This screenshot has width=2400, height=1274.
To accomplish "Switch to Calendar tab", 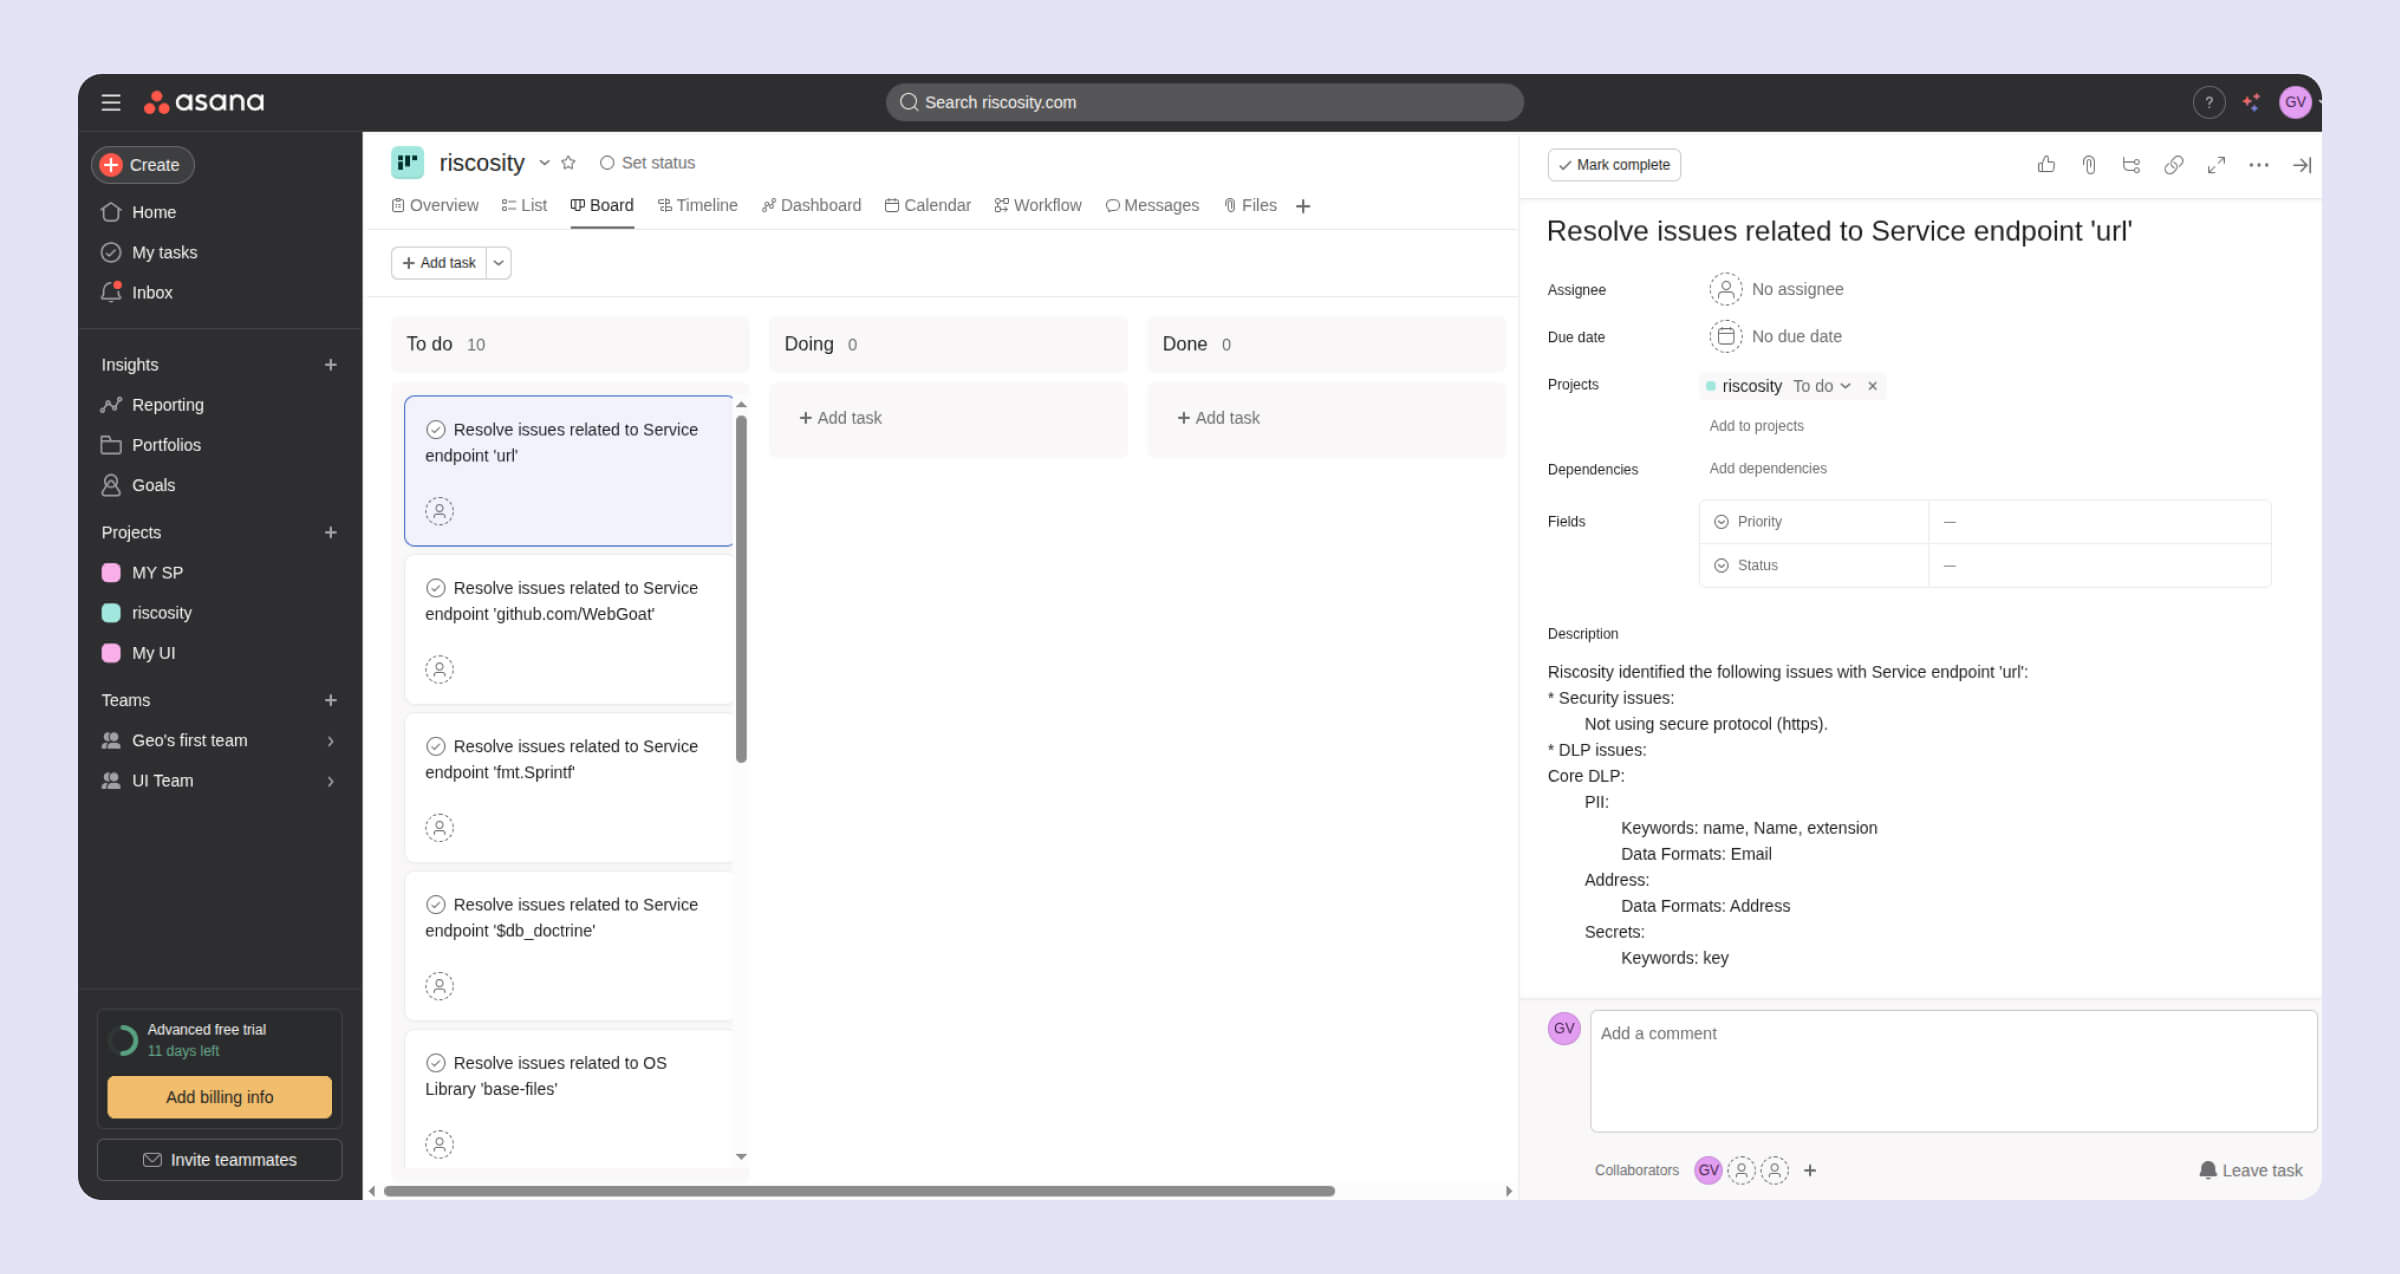I will [x=927, y=205].
